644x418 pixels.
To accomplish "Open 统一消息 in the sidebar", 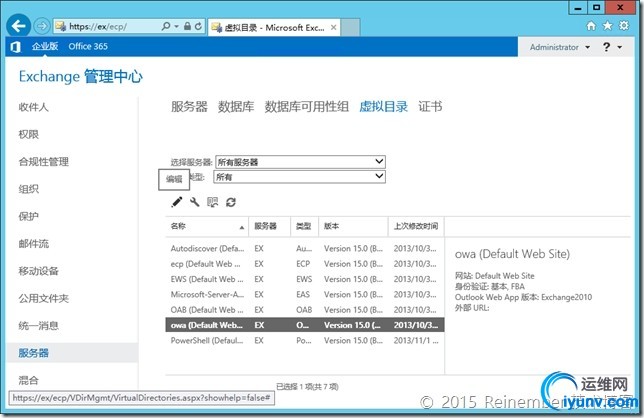I will coord(39,326).
